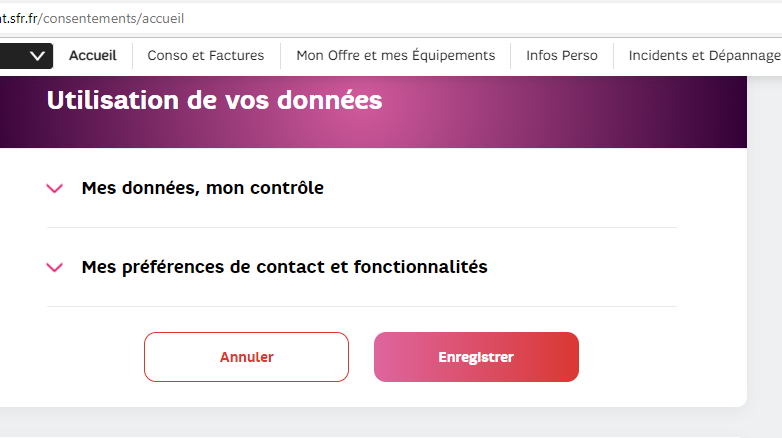Click the 'sfr.fr' domain text in URL
The width and height of the screenshot is (782, 438).
click(x=21, y=19)
